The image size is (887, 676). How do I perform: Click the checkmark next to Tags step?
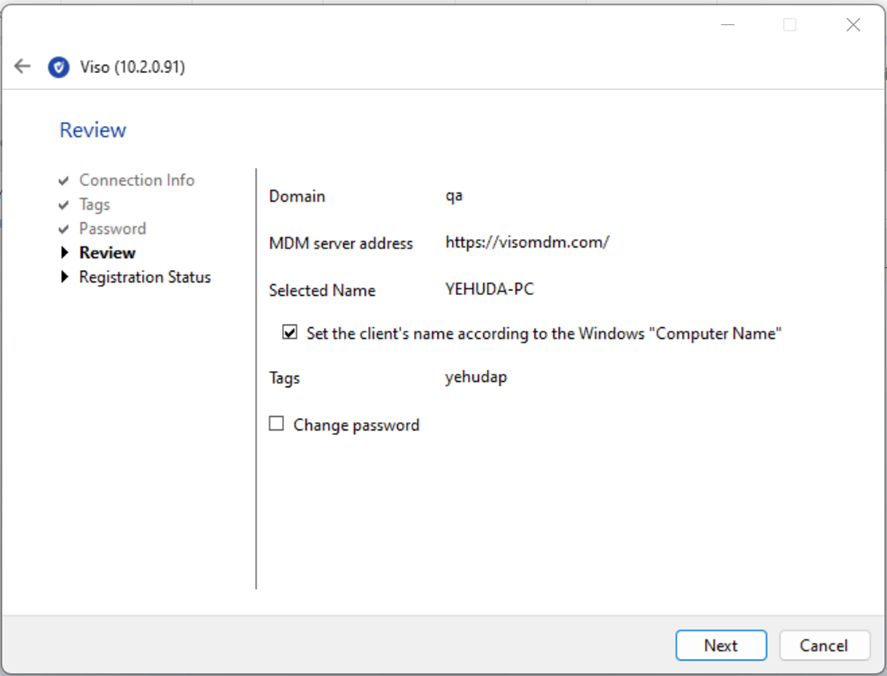click(x=65, y=205)
